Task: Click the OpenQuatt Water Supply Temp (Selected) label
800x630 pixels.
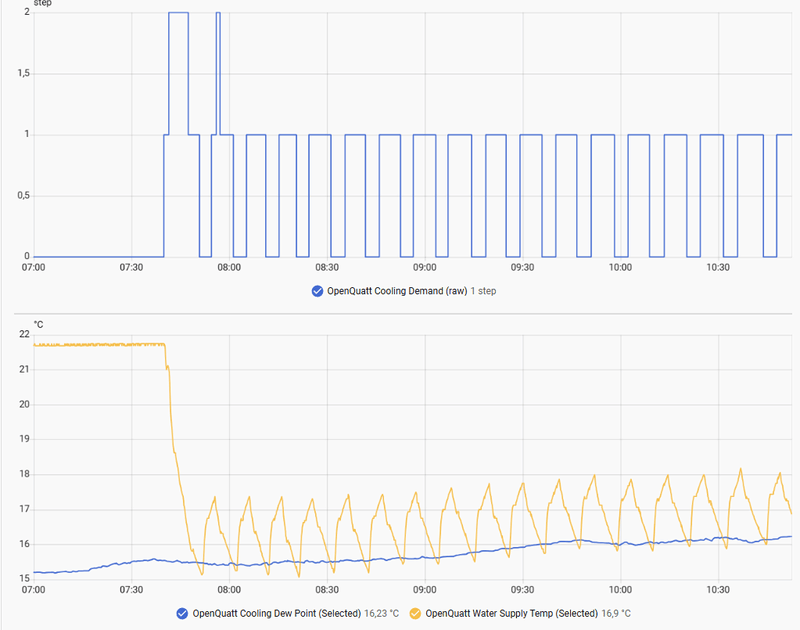Action: [x=512, y=614]
